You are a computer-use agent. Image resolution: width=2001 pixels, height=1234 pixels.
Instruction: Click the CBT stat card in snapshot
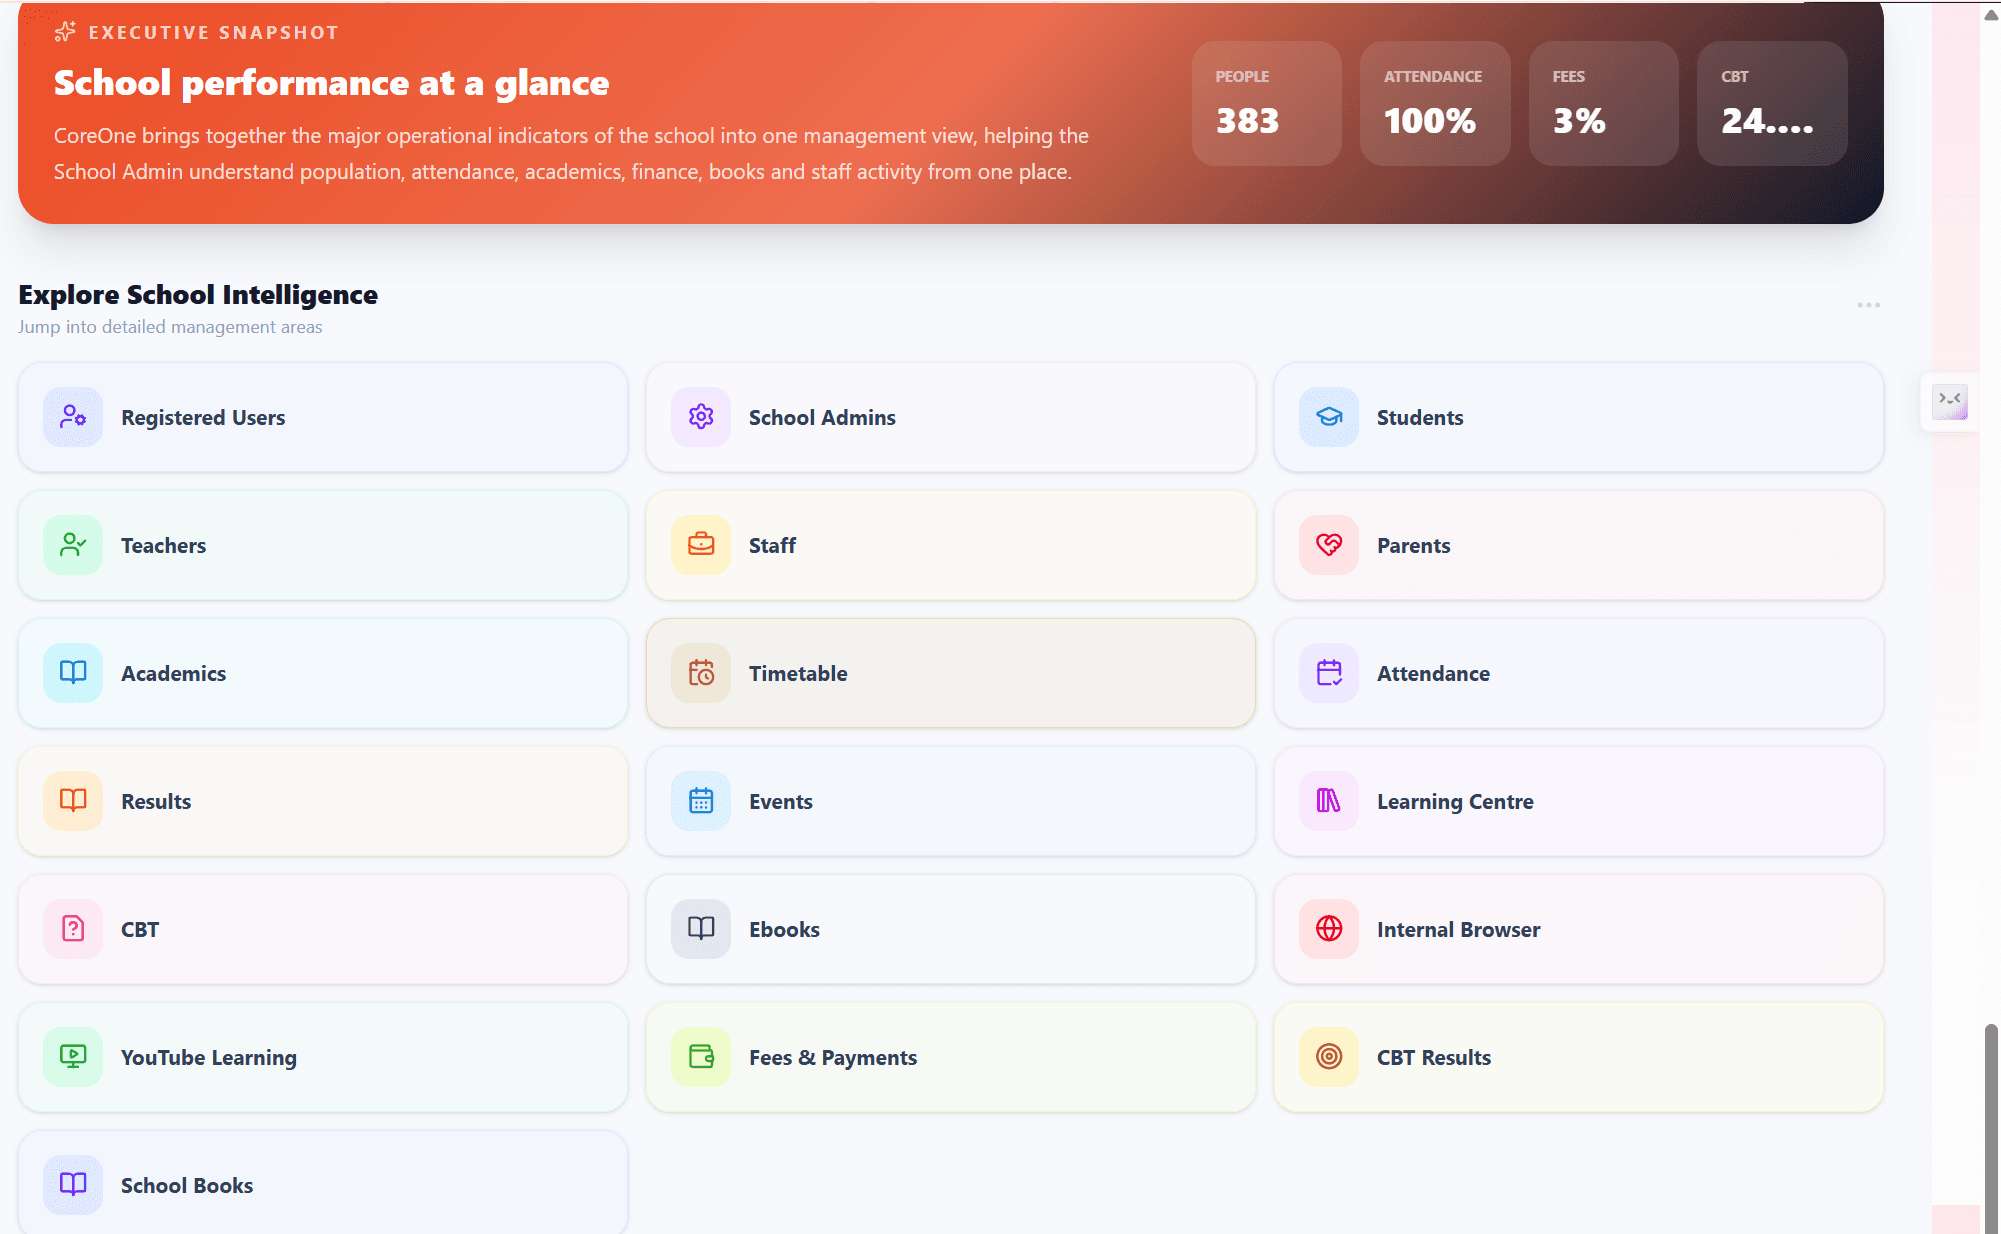tap(1772, 103)
